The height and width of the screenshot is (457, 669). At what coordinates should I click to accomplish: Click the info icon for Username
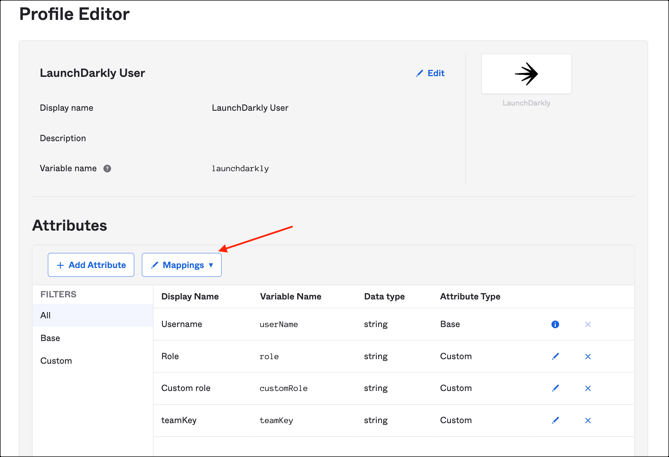click(555, 324)
